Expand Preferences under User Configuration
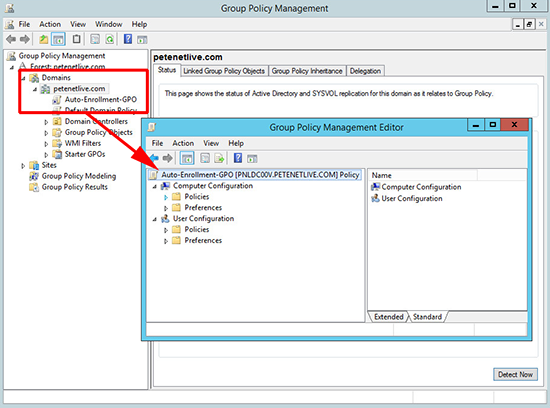The image size is (550, 408). [x=166, y=241]
